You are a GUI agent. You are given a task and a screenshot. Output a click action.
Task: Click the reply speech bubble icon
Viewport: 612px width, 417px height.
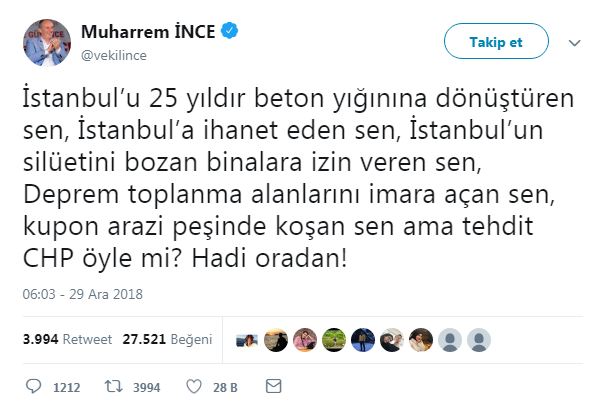(33, 386)
